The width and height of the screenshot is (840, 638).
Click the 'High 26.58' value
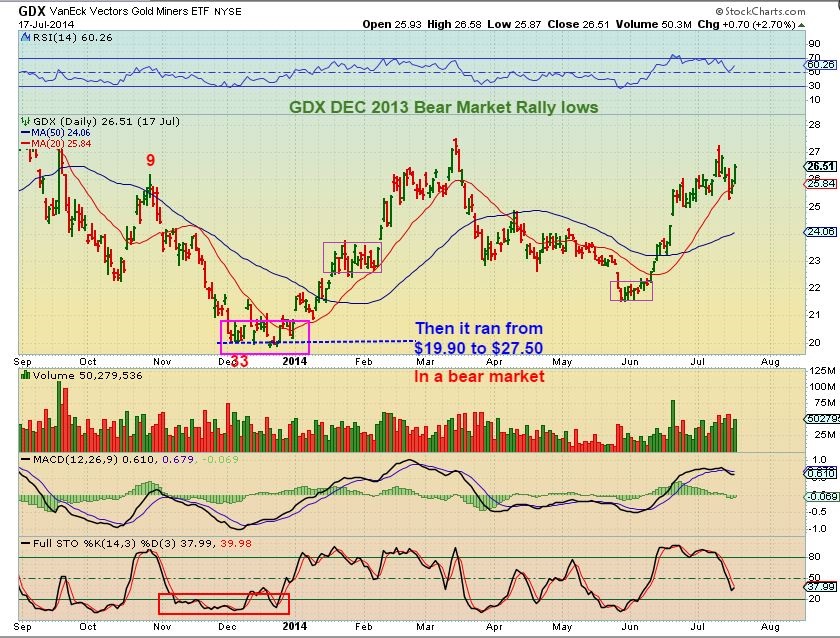point(454,24)
